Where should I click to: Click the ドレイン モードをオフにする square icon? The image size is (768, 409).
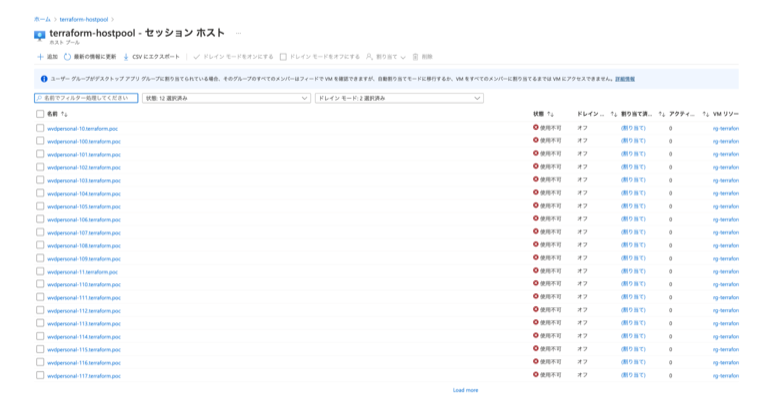coord(283,57)
